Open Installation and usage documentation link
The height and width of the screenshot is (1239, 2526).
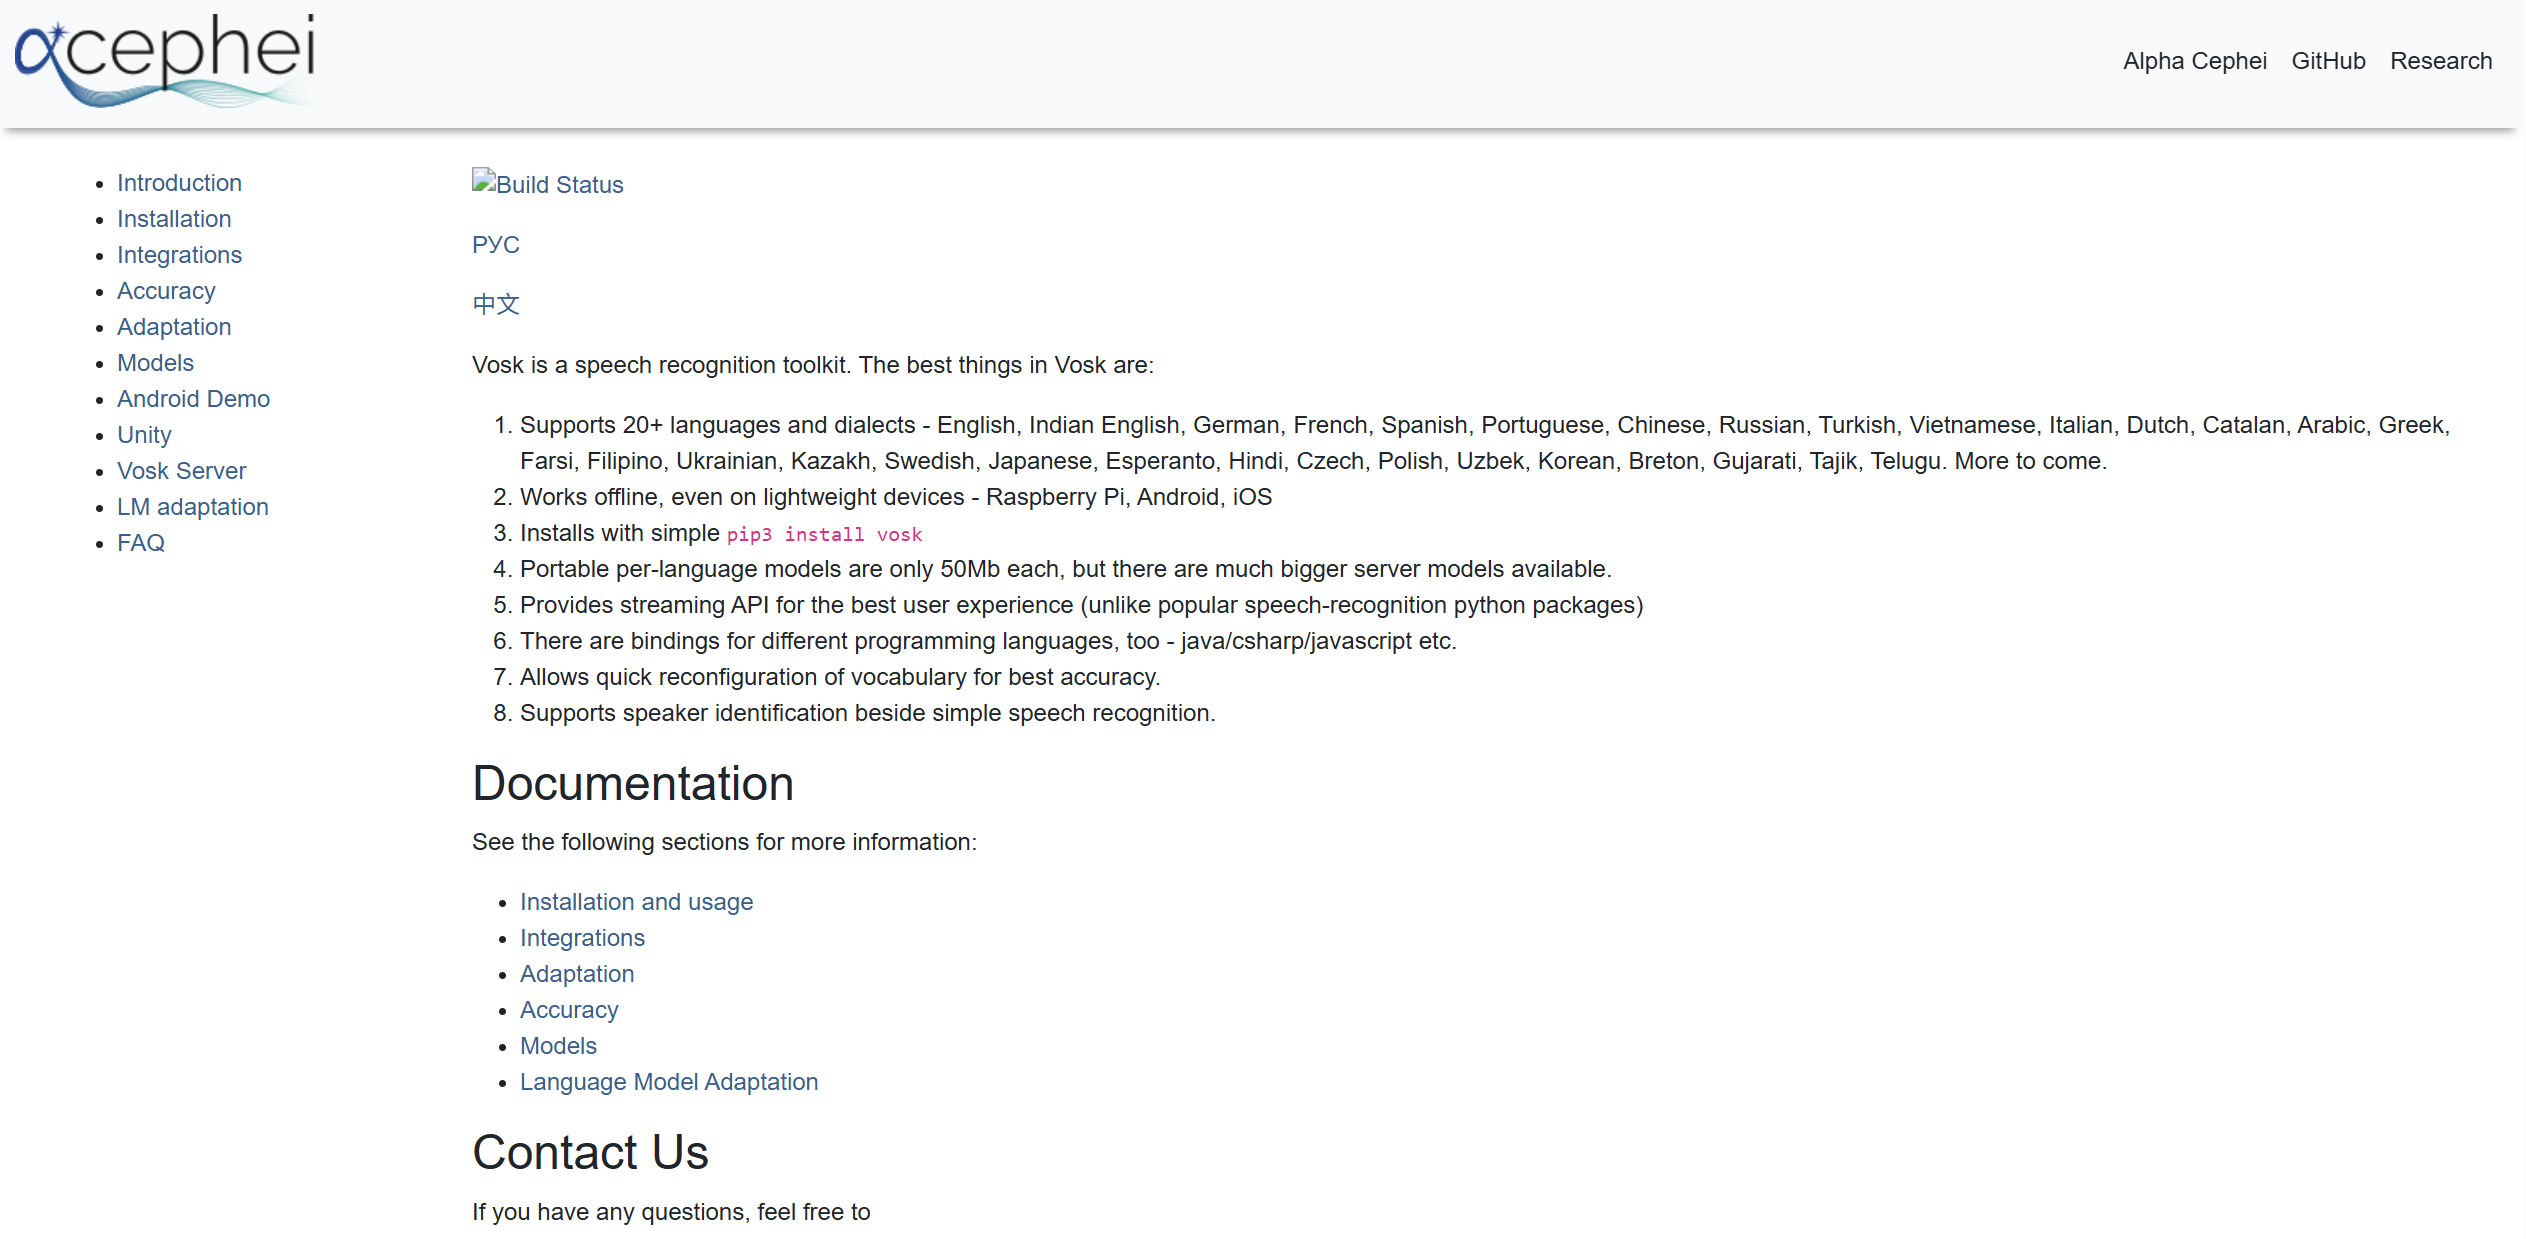click(636, 902)
